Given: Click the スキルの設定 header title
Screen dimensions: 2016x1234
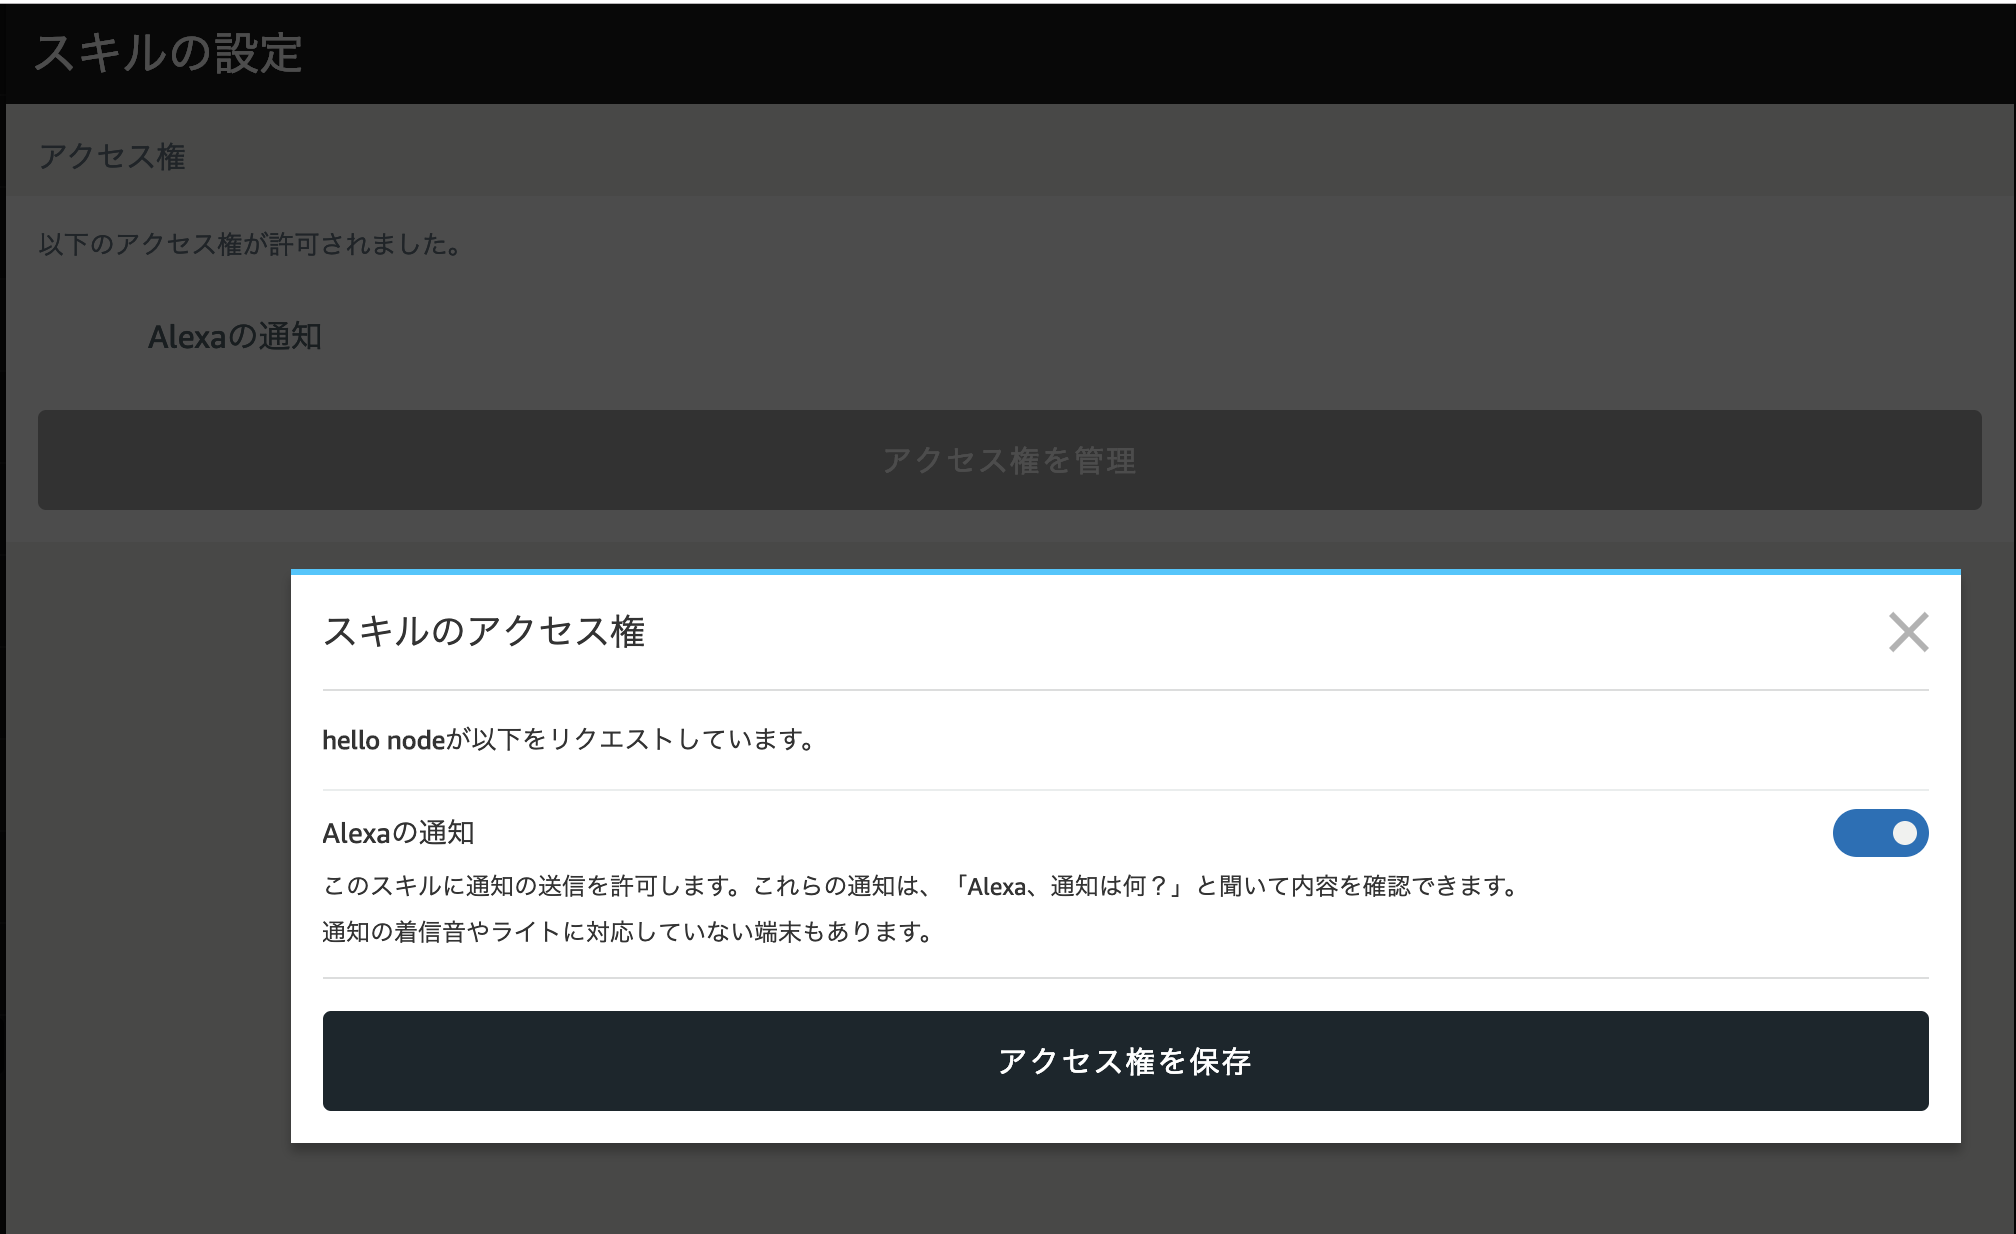Looking at the screenshot, I should (168, 55).
